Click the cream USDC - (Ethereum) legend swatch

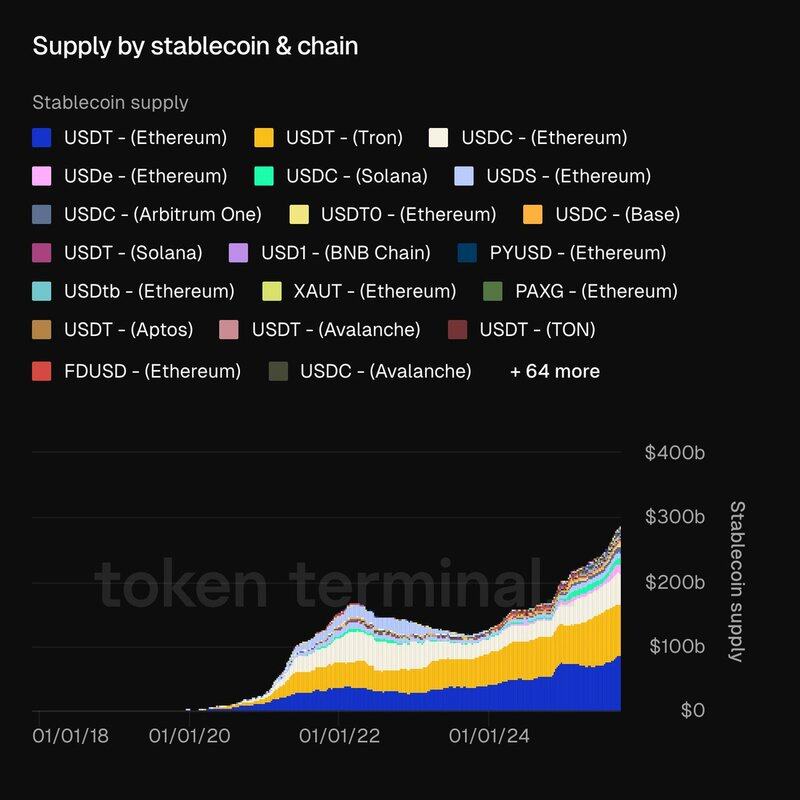point(438,137)
